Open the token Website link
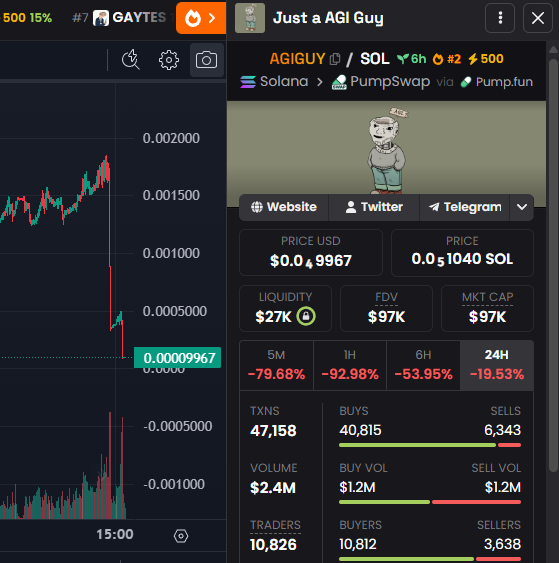The image size is (559, 563). (284, 207)
